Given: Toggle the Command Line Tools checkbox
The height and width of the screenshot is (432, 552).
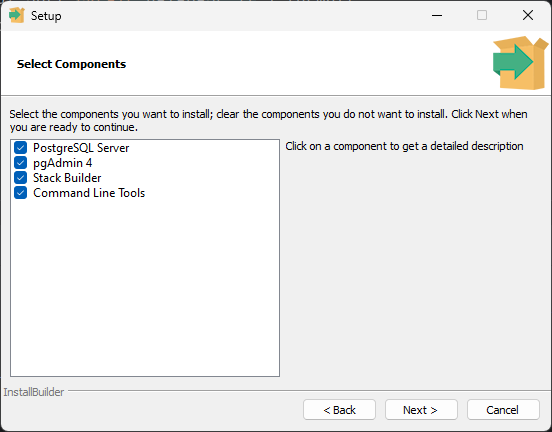Looking at the screenshot, I should click(x=20, y=193).
